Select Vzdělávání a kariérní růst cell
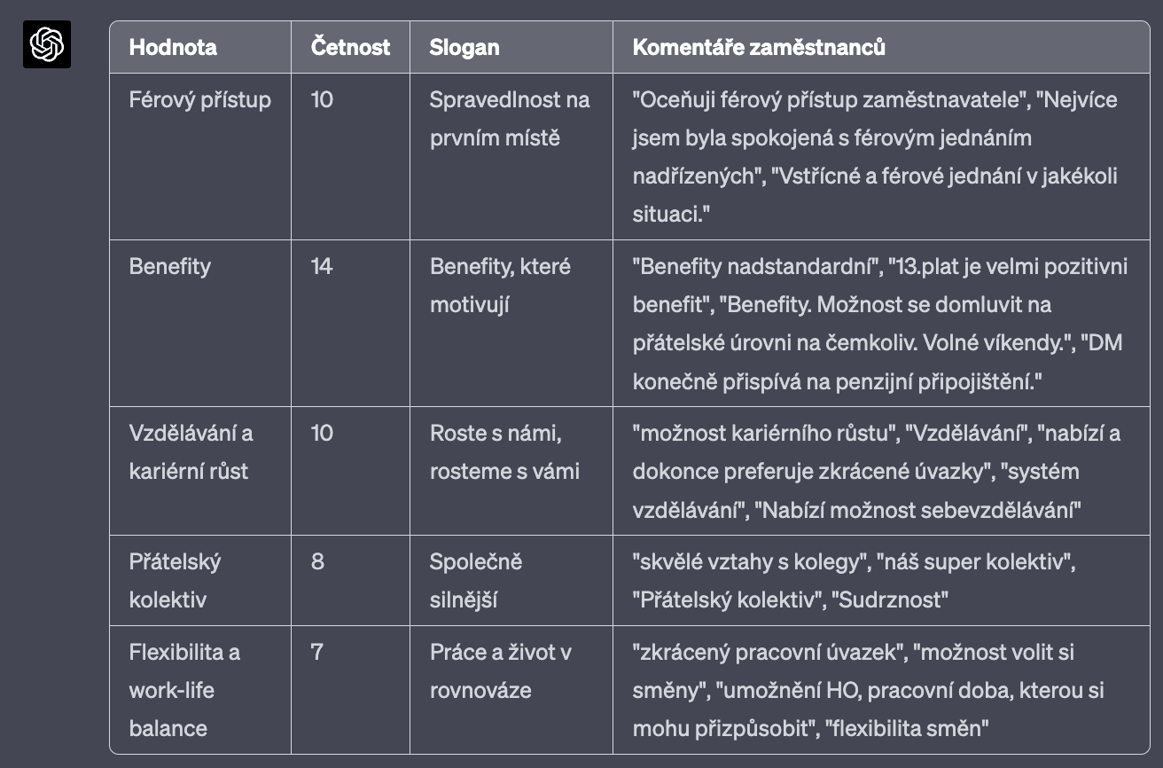The width and height of the screenshot is (1163, 768). click(191, 452)
